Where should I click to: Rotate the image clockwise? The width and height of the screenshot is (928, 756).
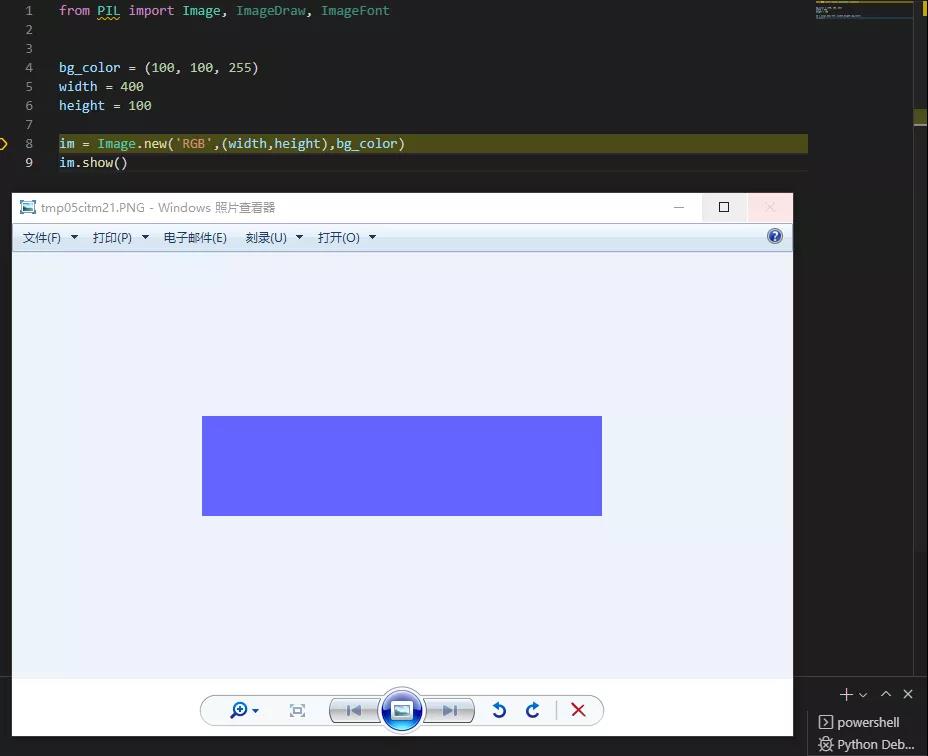pyautogui.click(x=533, y=710)
